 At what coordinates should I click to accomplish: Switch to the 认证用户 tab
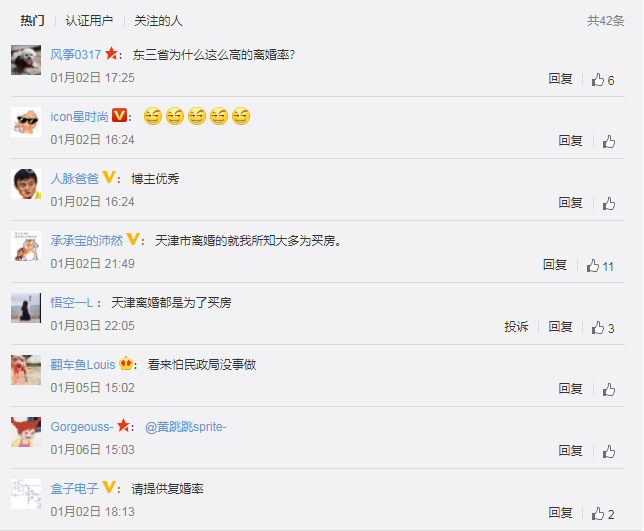[89, 21]
